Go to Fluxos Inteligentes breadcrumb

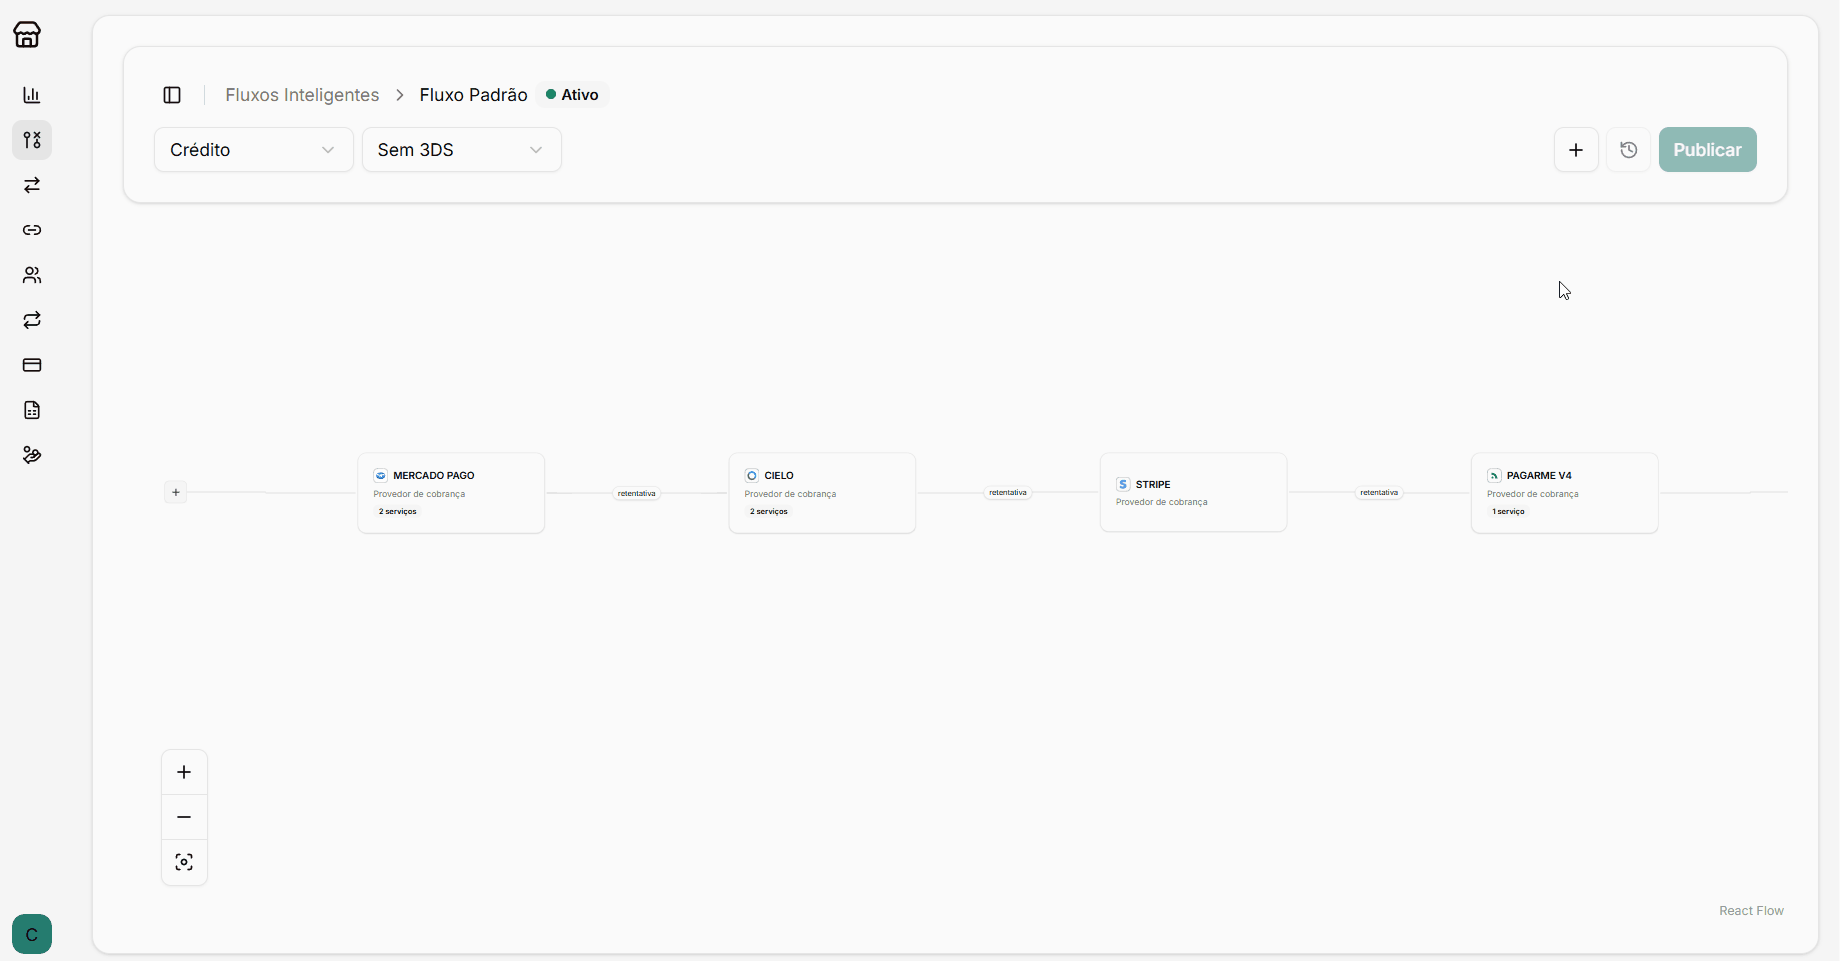[302, 95]
